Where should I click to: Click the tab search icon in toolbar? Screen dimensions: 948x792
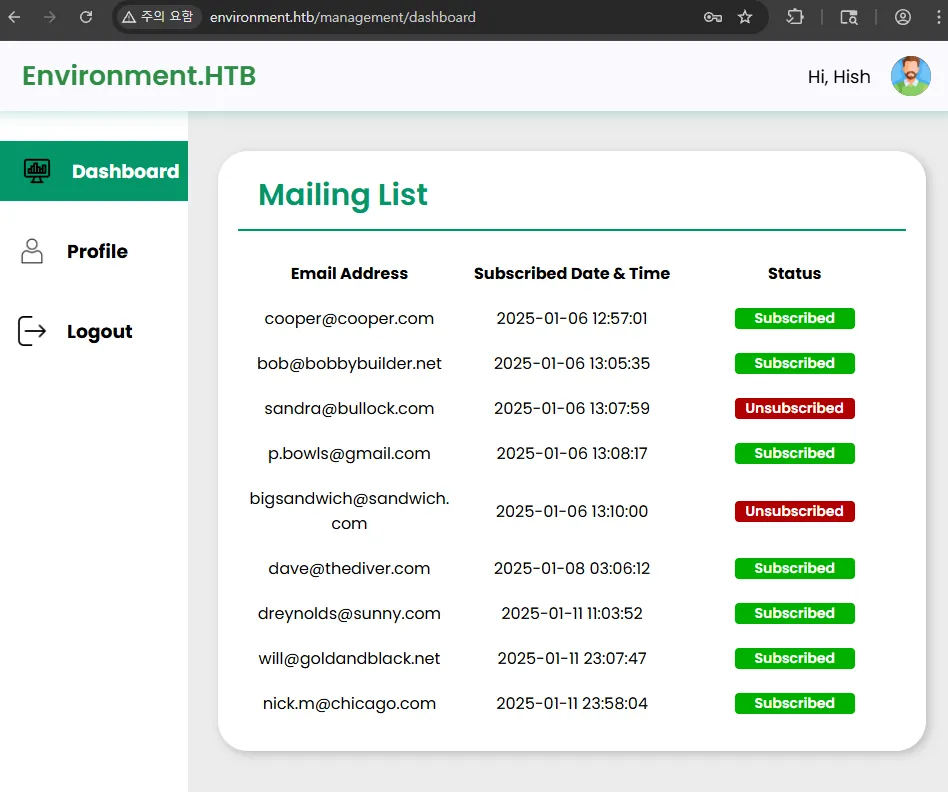click(x=849, y=17)
